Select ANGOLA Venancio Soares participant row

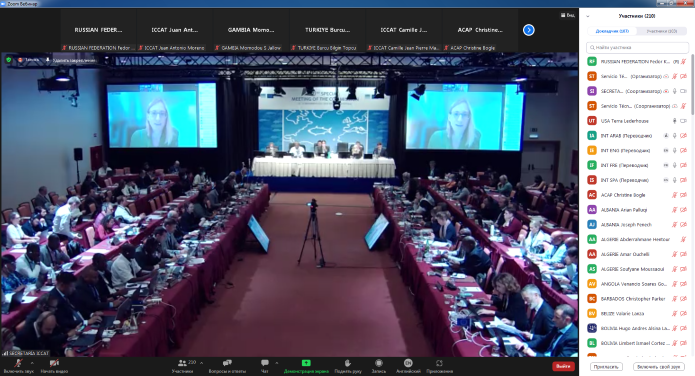(637, 284)
